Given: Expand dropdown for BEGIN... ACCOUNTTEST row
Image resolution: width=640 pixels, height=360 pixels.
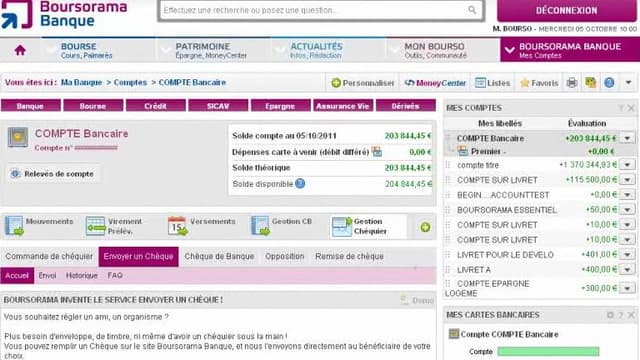Looking at the screenshot, I should (x=627, y=195).
